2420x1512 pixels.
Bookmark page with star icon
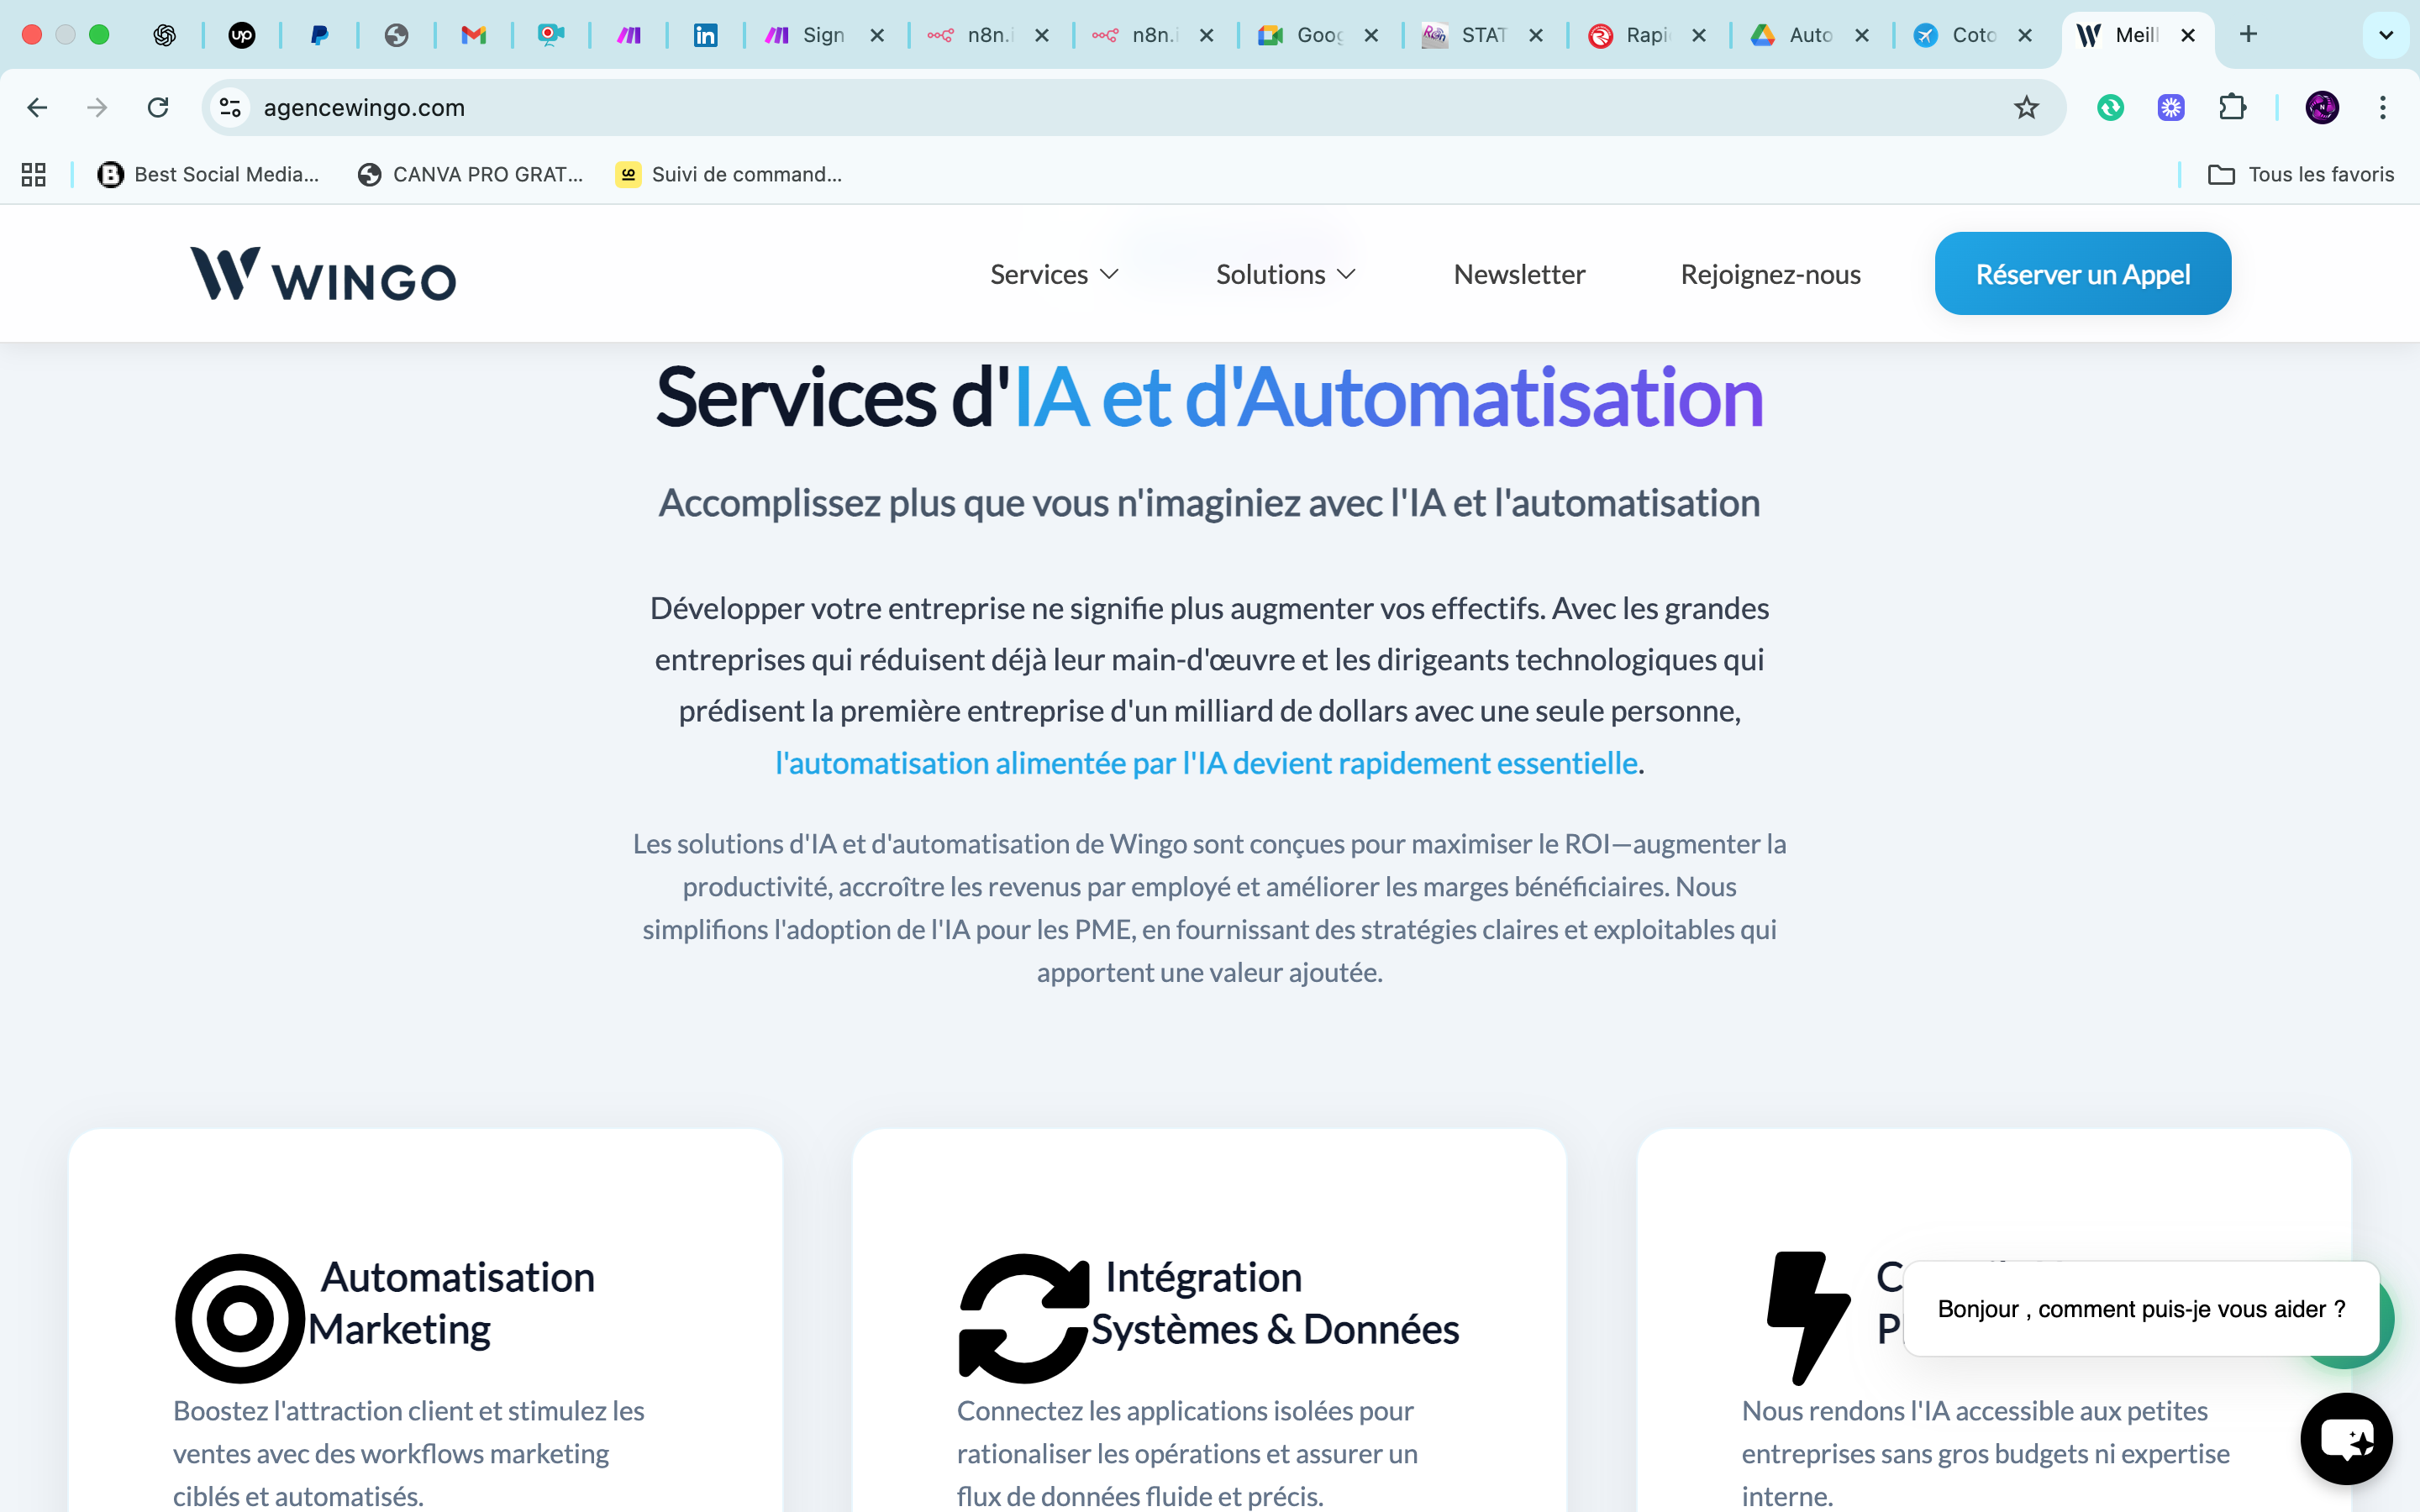pos(2026,107)
